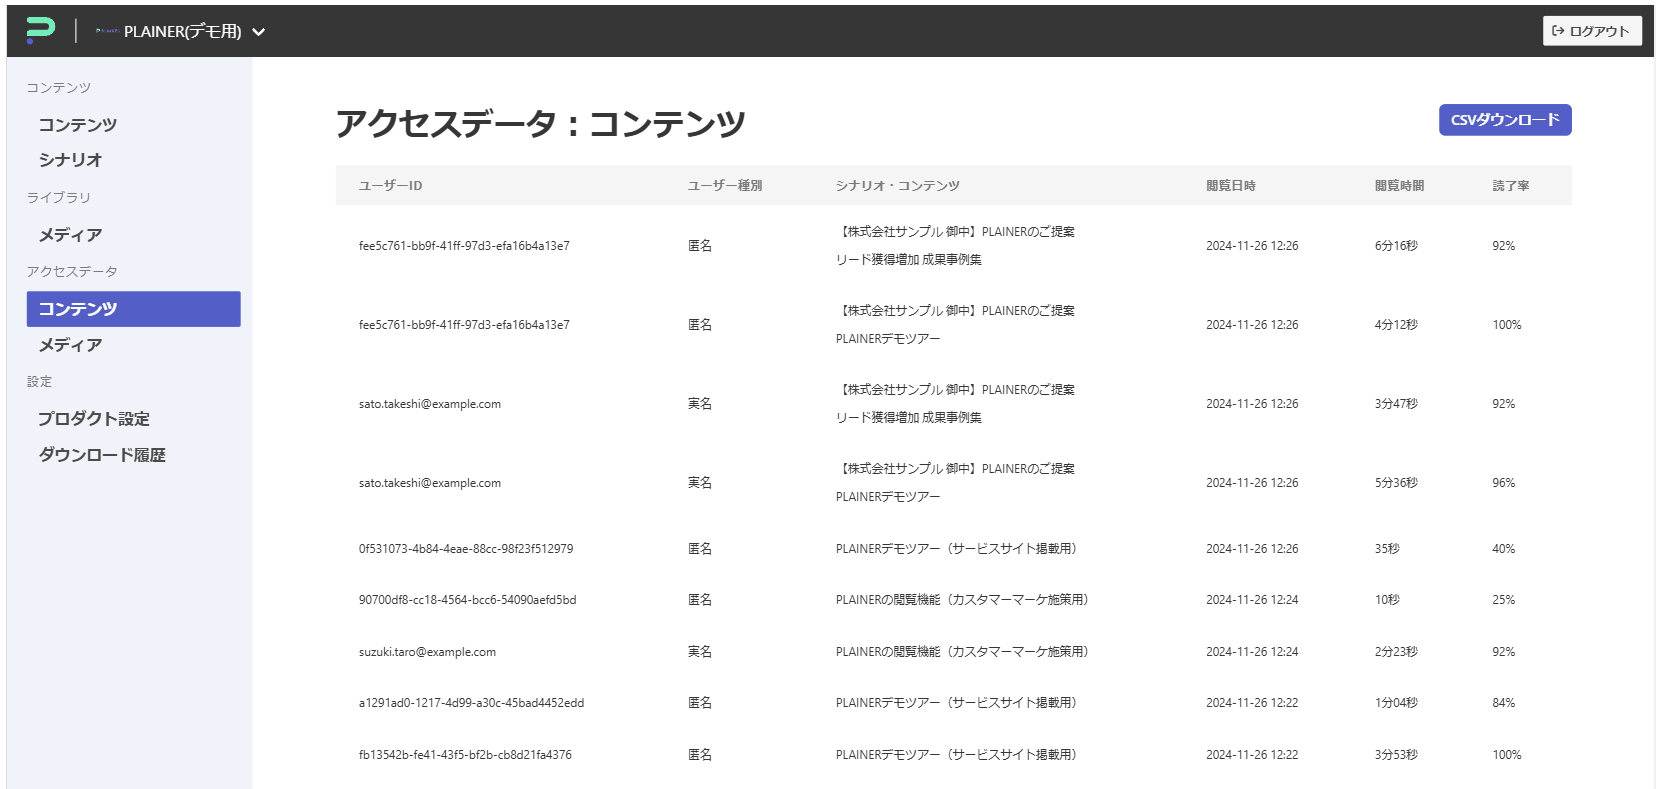Click the 10秒 viewing time cell
The width and height of the screenshot is (1656, 789).
coord(1387,600)
